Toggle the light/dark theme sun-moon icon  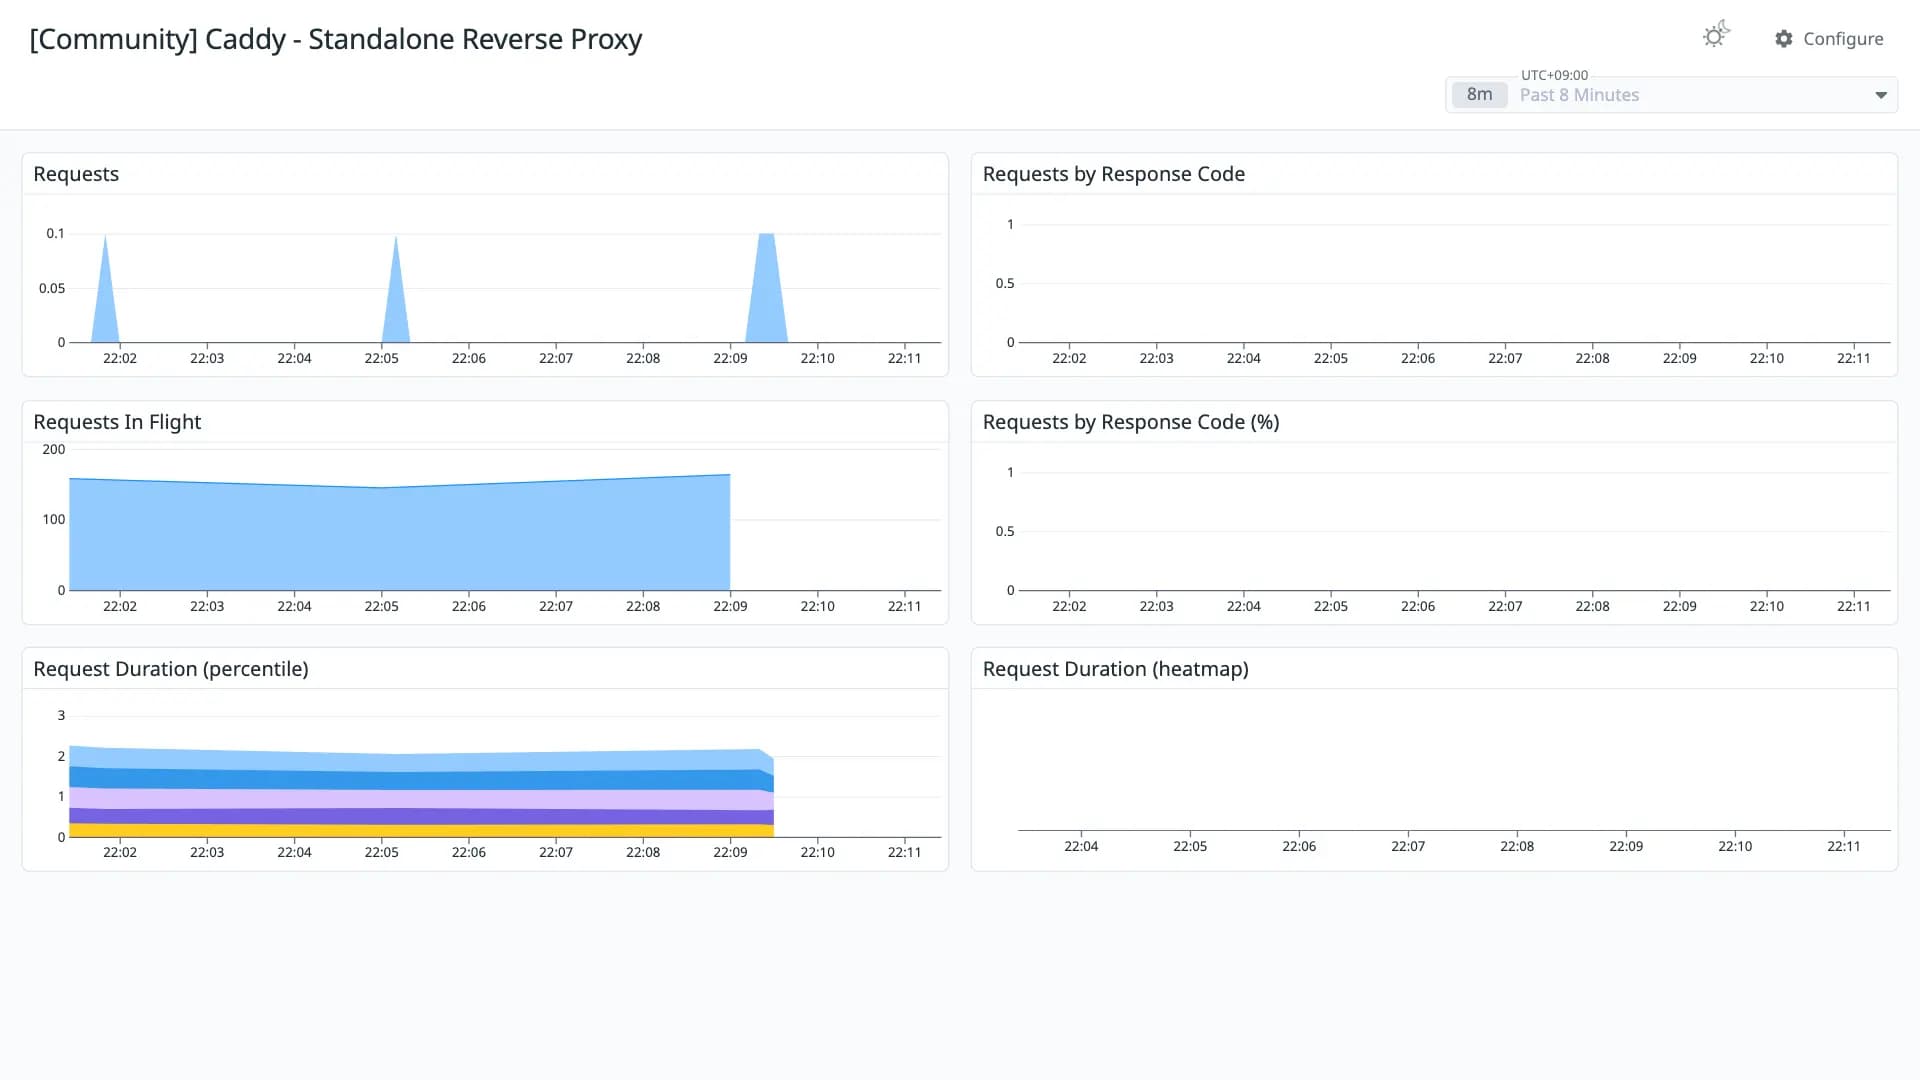pos(1716,35)
